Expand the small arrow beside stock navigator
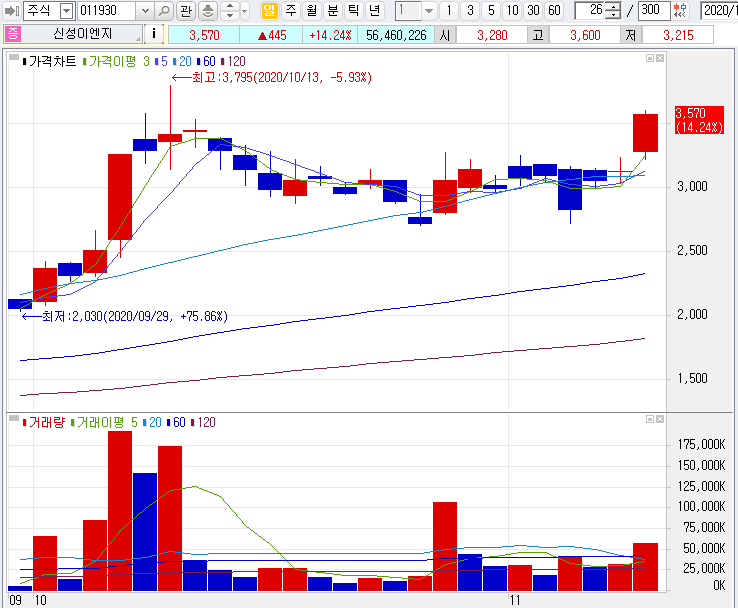 pyautogui.click(x=244, y=10)
